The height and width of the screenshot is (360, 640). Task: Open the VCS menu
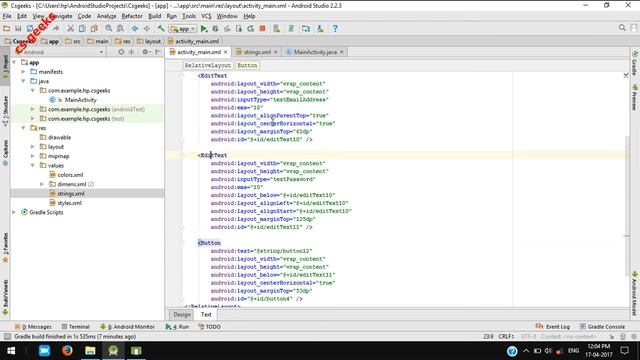206,16
